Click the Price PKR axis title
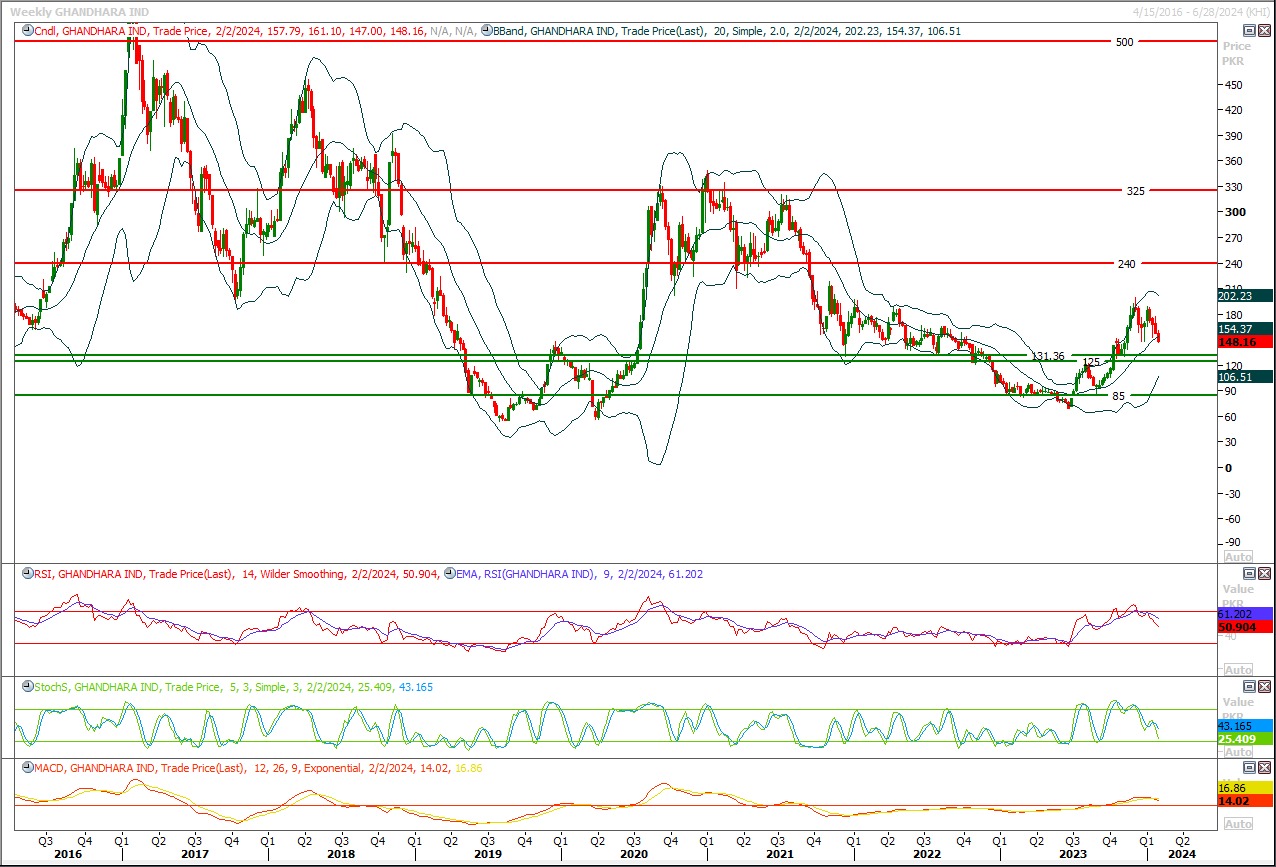This screenshot has height=867, width=1276. click(x=1236, y=53)
